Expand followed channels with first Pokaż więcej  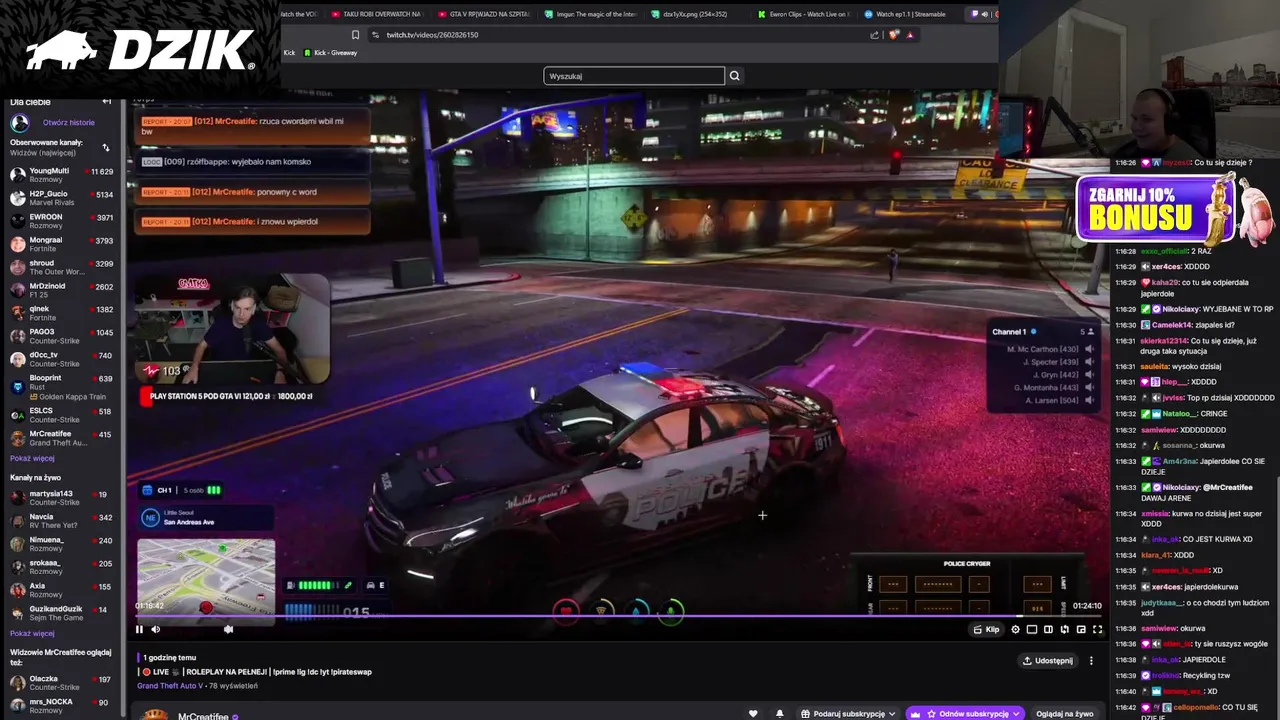(x=32, y=458)
